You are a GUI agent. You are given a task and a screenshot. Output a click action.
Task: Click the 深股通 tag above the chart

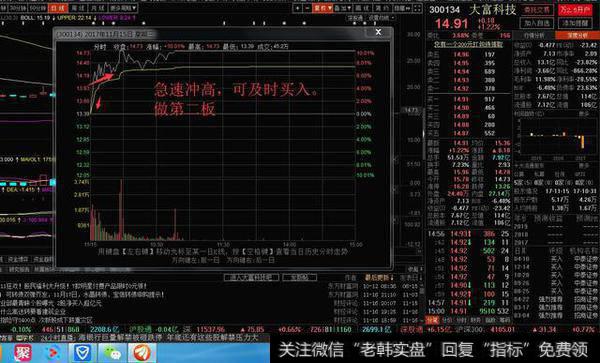pyautogui.click(x=355, y=18)
